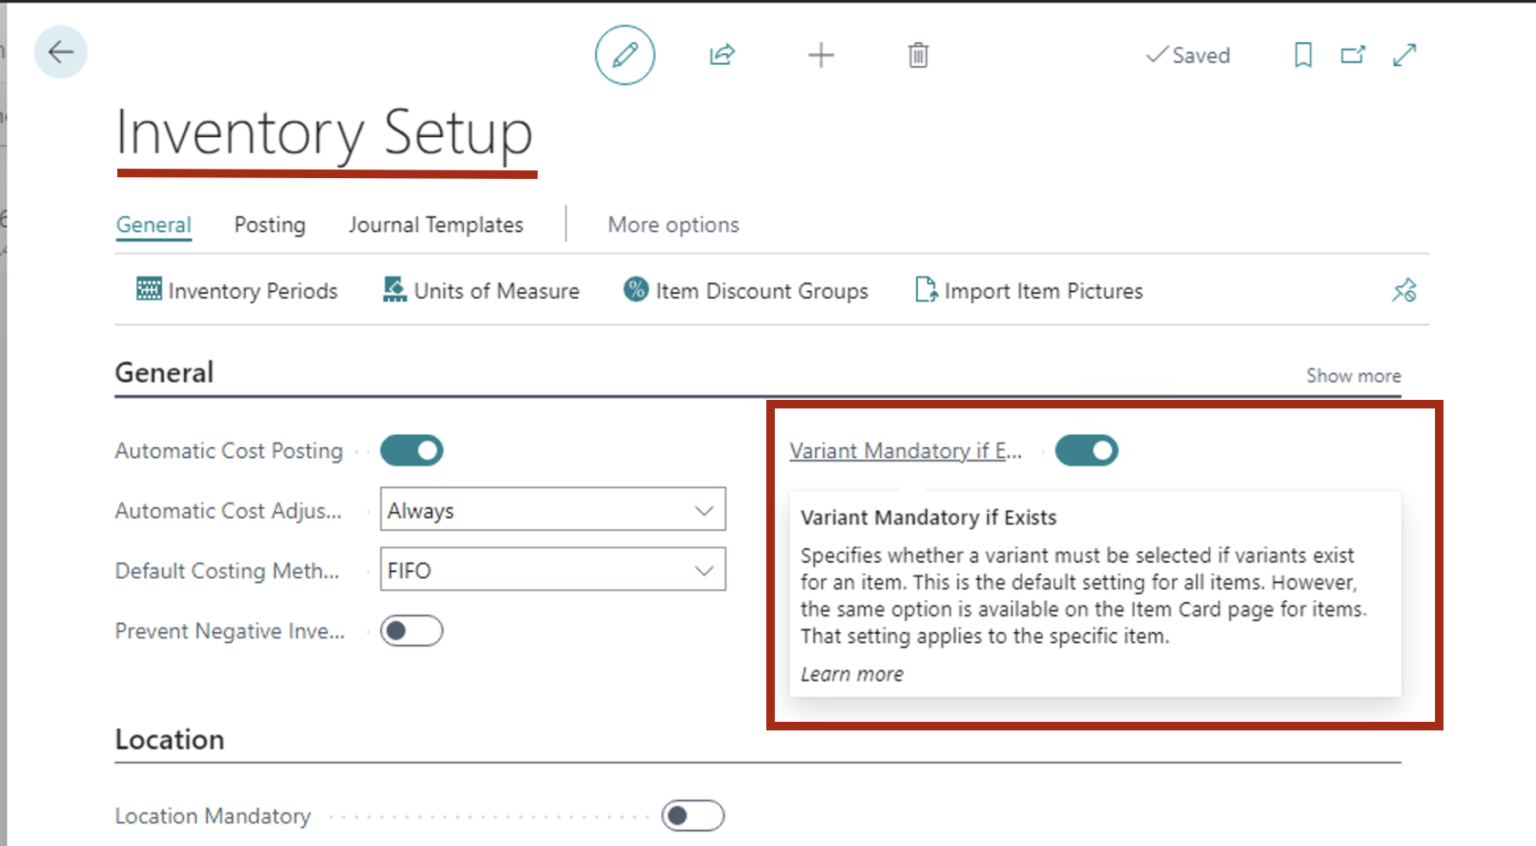
Task: Click Show more in the General section
Action: coord(1353,375)
